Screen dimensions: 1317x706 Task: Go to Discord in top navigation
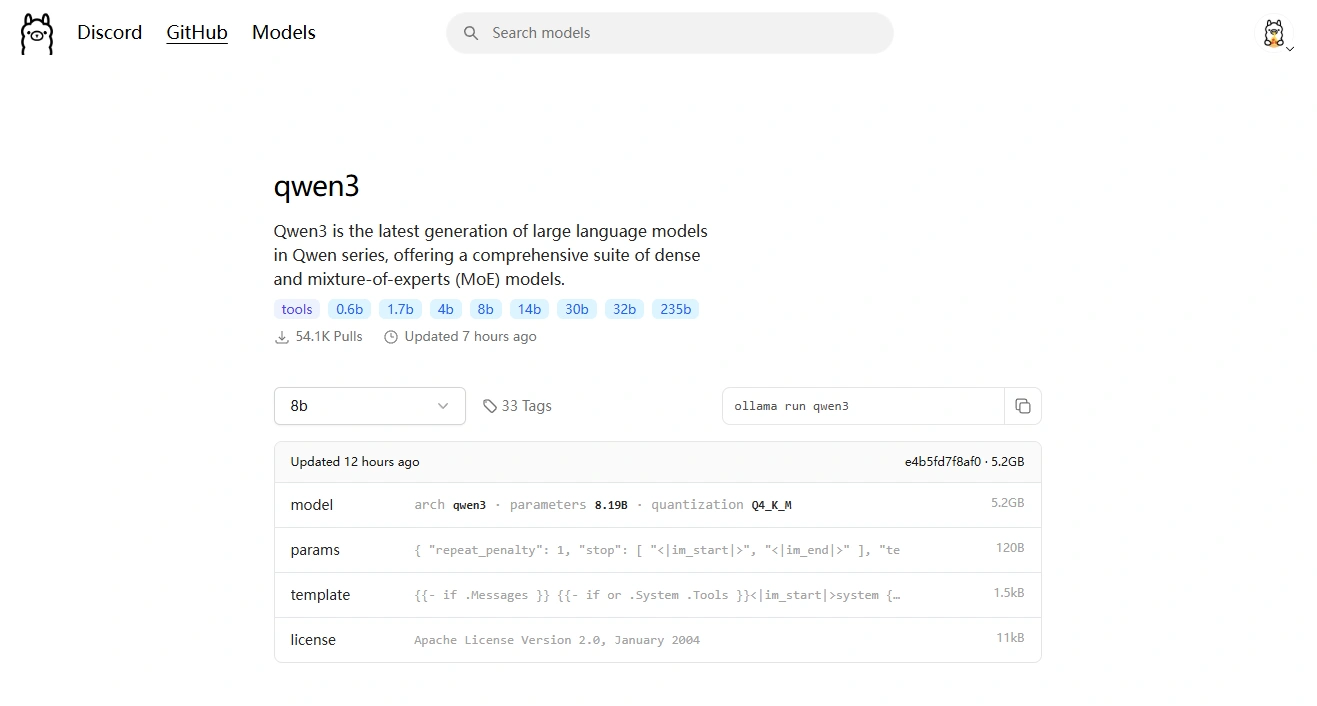tap(110, 32)
